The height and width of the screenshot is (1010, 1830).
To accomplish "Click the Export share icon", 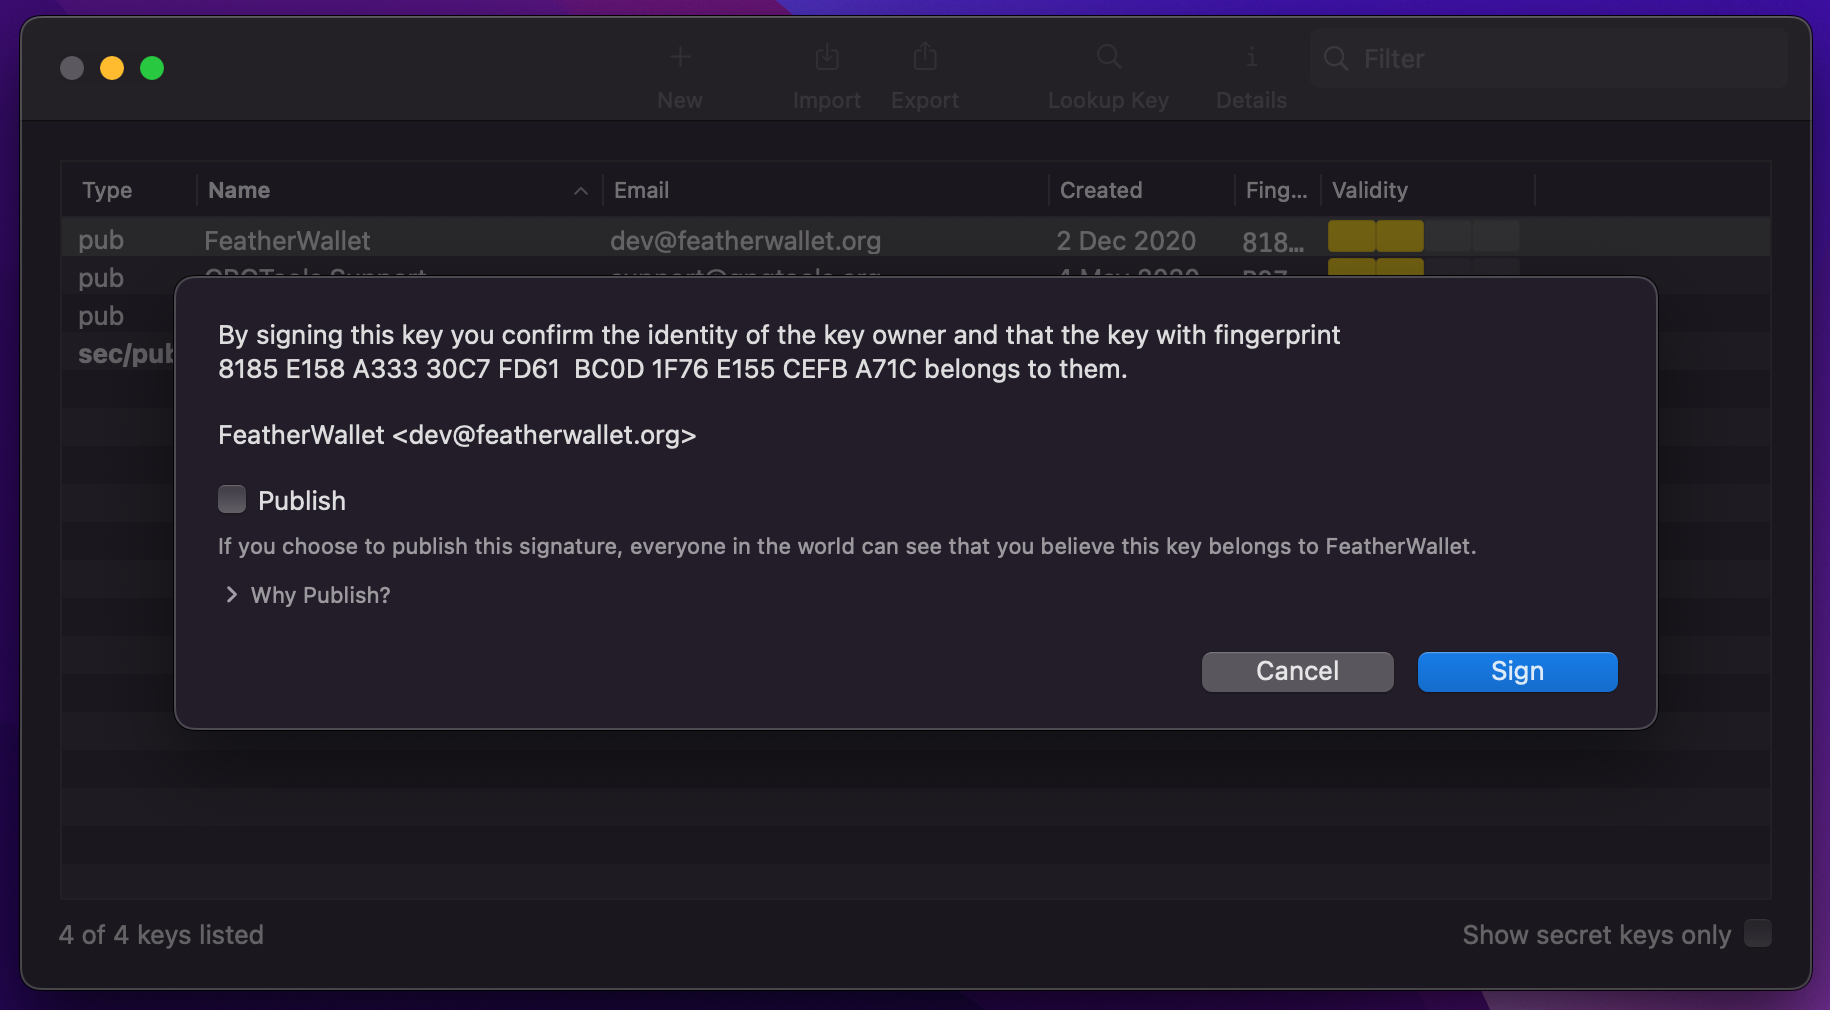I will coord(925,56).
